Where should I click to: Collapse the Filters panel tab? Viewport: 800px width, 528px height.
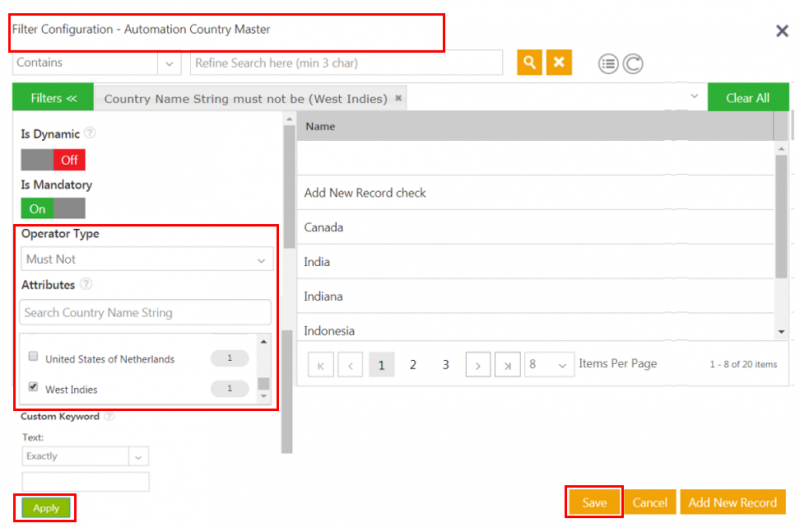[53, 98]
